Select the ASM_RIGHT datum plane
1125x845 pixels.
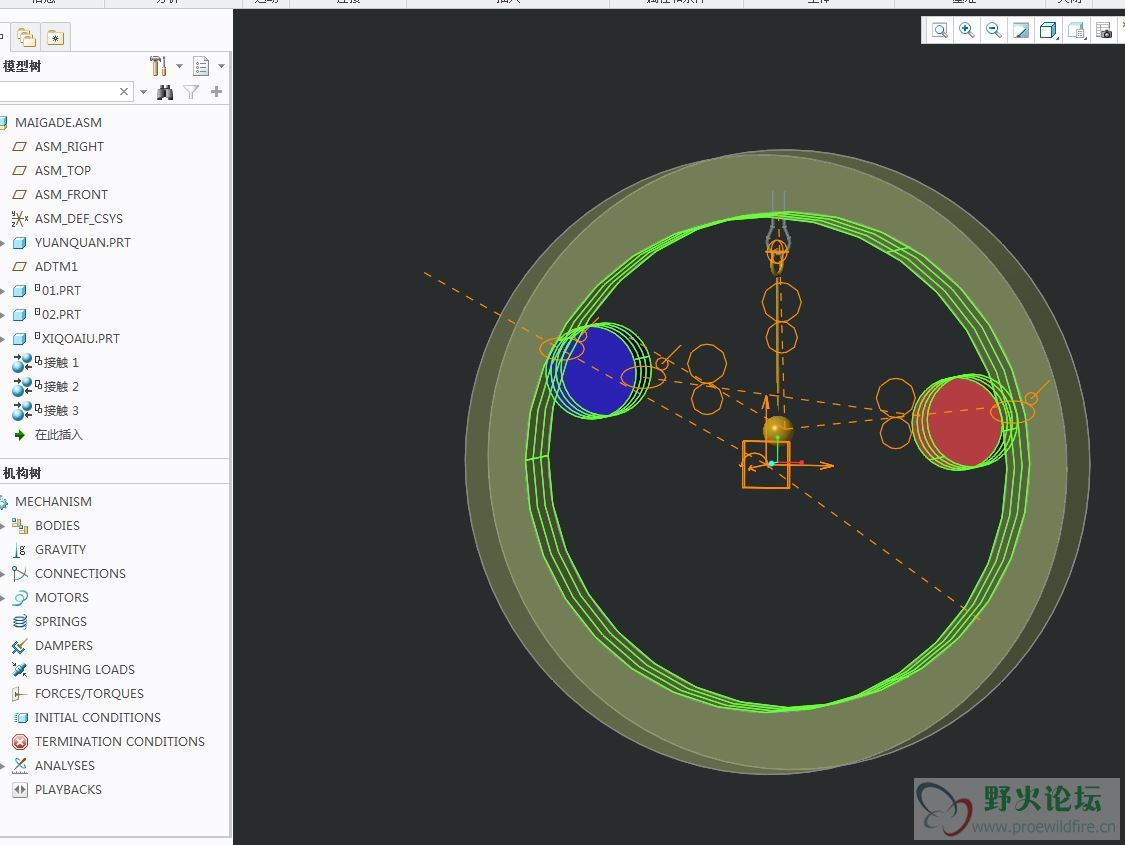69,146
